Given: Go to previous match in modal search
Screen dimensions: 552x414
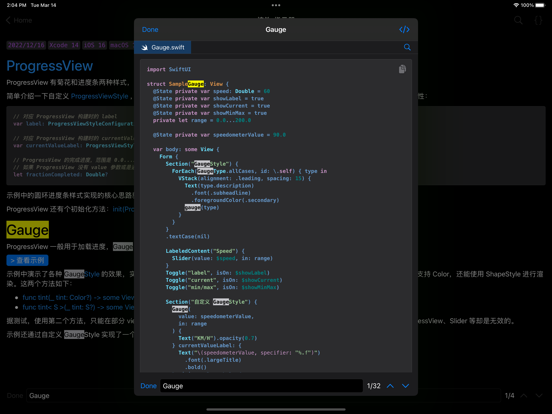Looking at the screenshot, I should coord(390,386).
